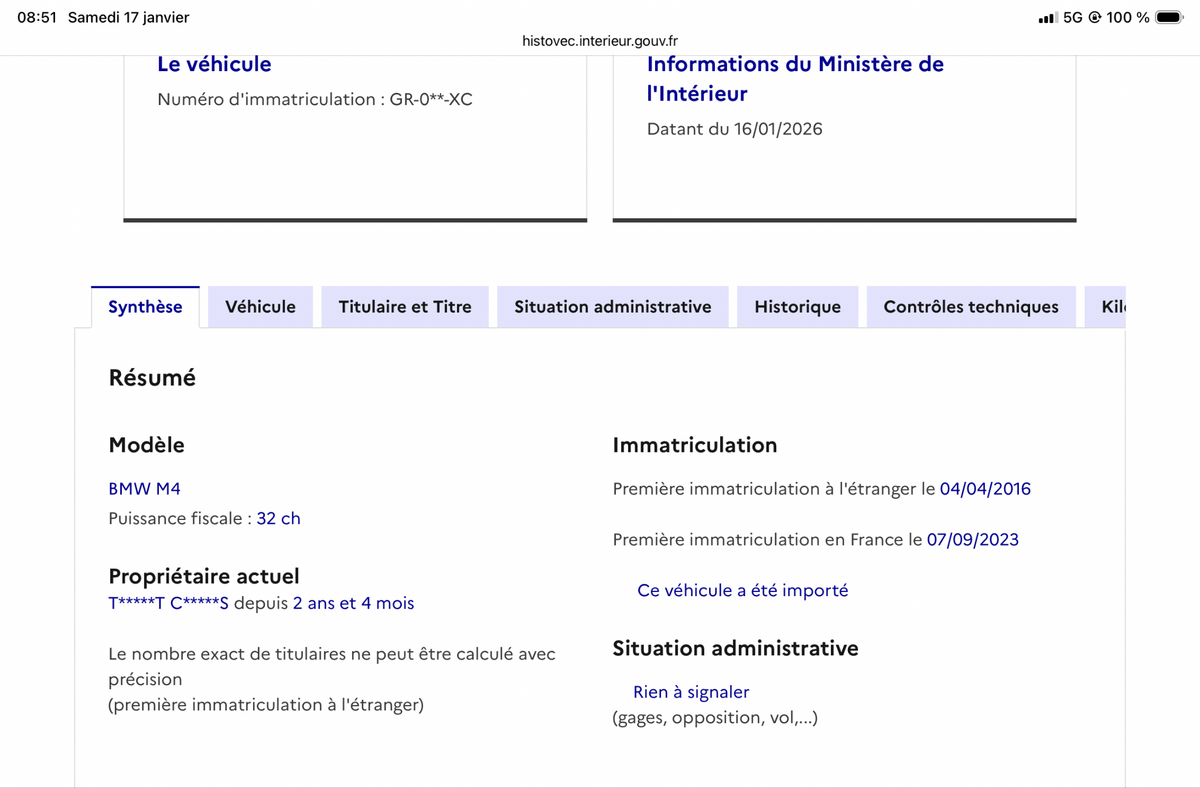Click the foreign registration date 04/04/2016

click(984, 489)
